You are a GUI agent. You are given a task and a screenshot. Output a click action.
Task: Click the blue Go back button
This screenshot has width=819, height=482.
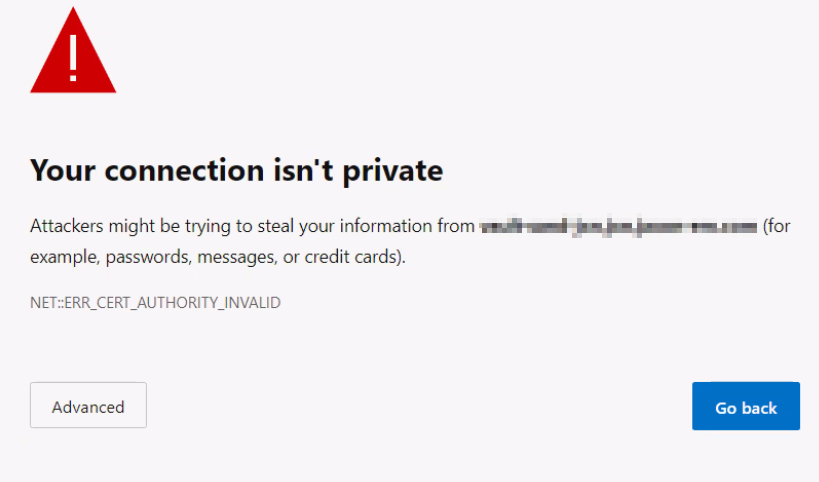coord(745,407)
